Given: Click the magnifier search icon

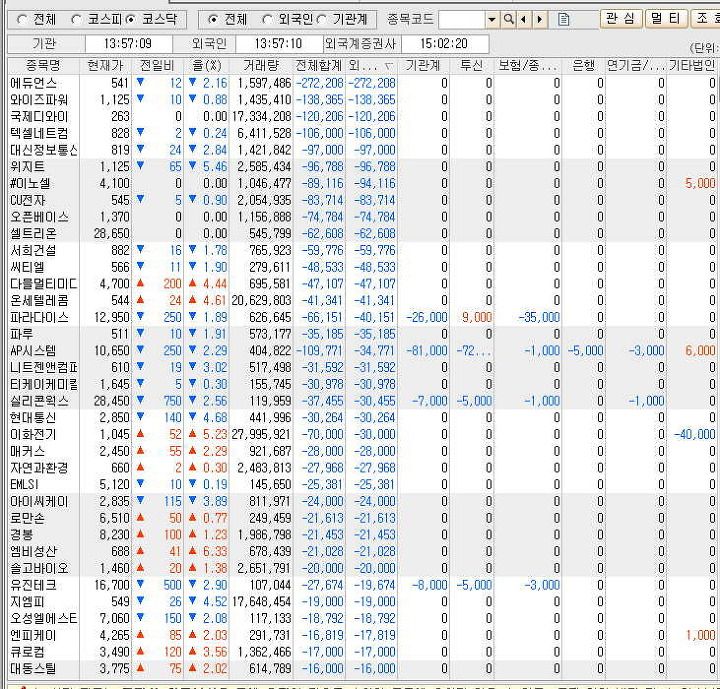Looking at the screenshot, I should pos(508,20).
